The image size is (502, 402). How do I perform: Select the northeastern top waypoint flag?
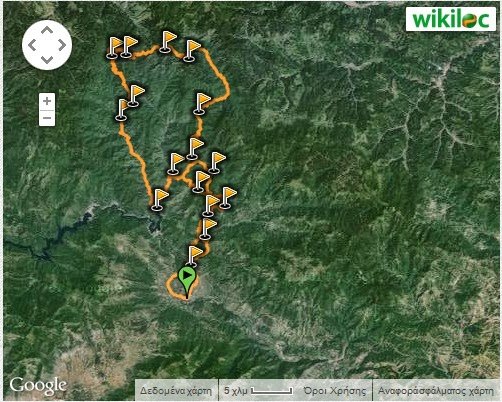click(x=191, y=51)
